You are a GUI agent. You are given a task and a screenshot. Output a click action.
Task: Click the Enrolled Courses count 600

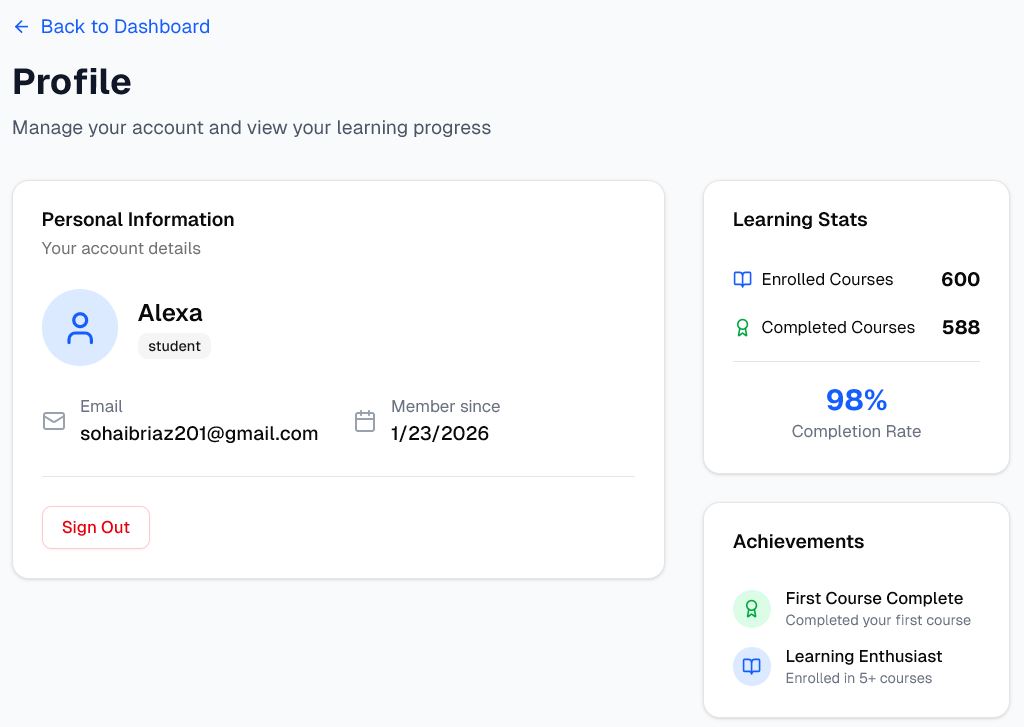[x=960, y=280]
